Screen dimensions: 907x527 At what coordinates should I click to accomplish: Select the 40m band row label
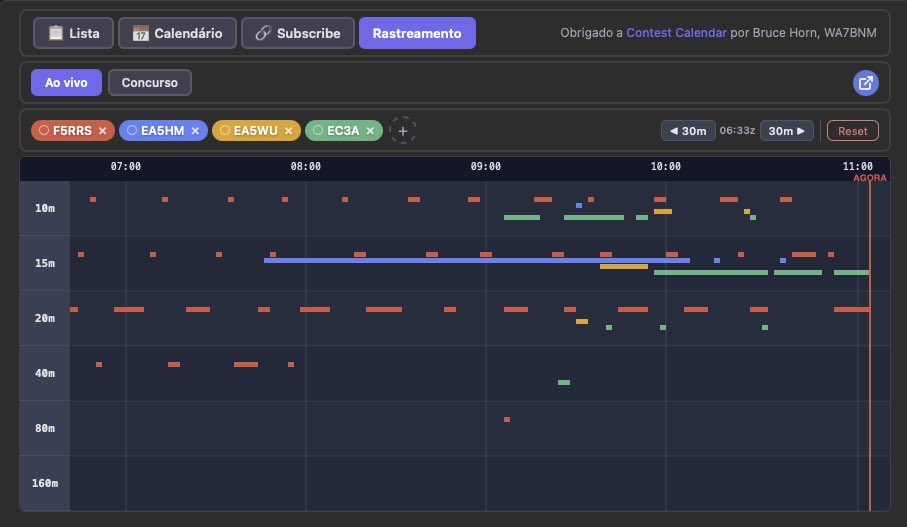(x=45, y=373)
